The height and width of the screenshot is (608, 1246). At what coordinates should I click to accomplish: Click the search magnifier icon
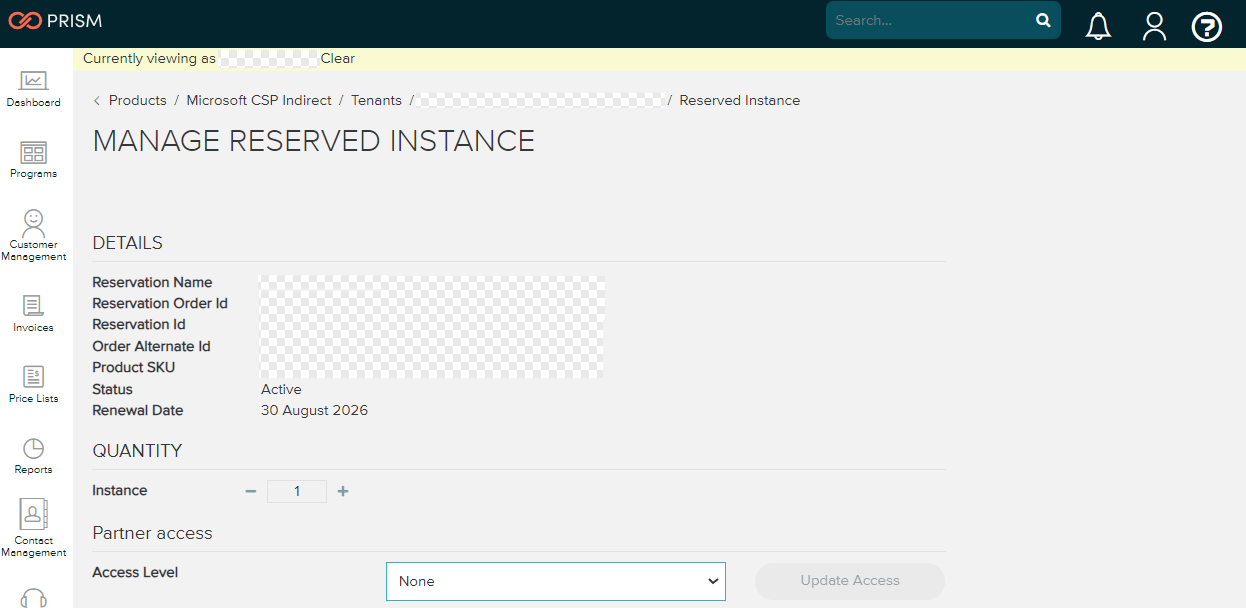coord(1043,20)
